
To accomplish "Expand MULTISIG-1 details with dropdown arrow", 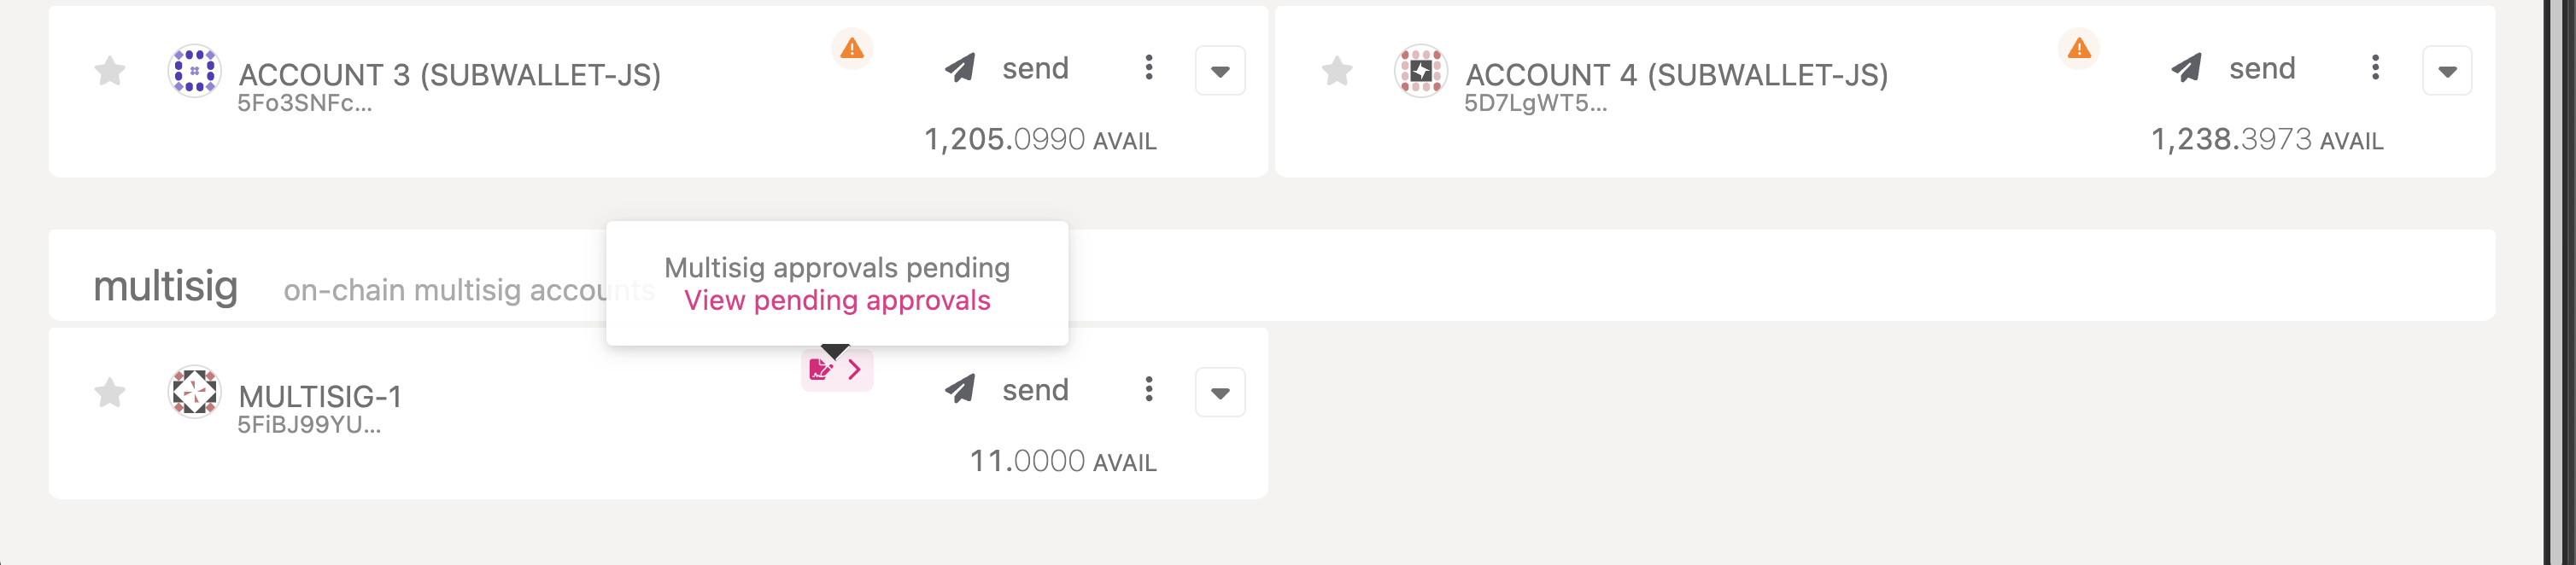I will (x=1220, y=392).
